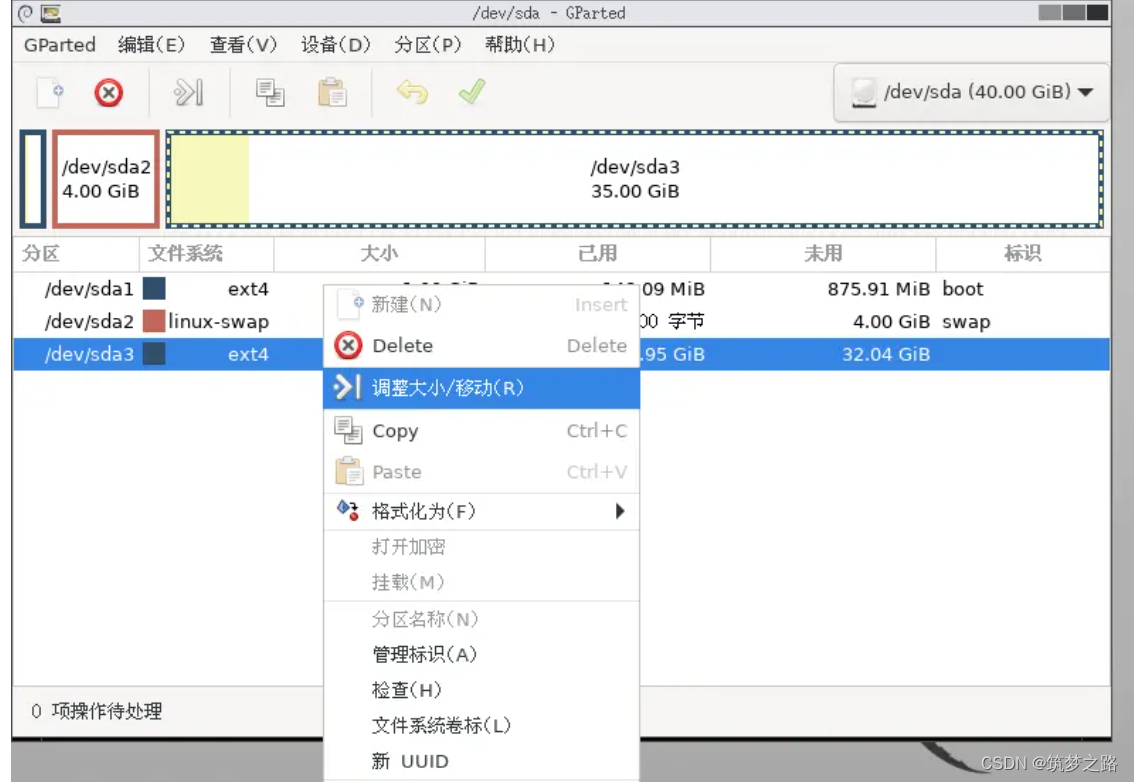Image resolution: width=1134 pixels, height=782 pixels.
Task: Click the Paste partition toolbar icon
Action: tap(332, 93)
